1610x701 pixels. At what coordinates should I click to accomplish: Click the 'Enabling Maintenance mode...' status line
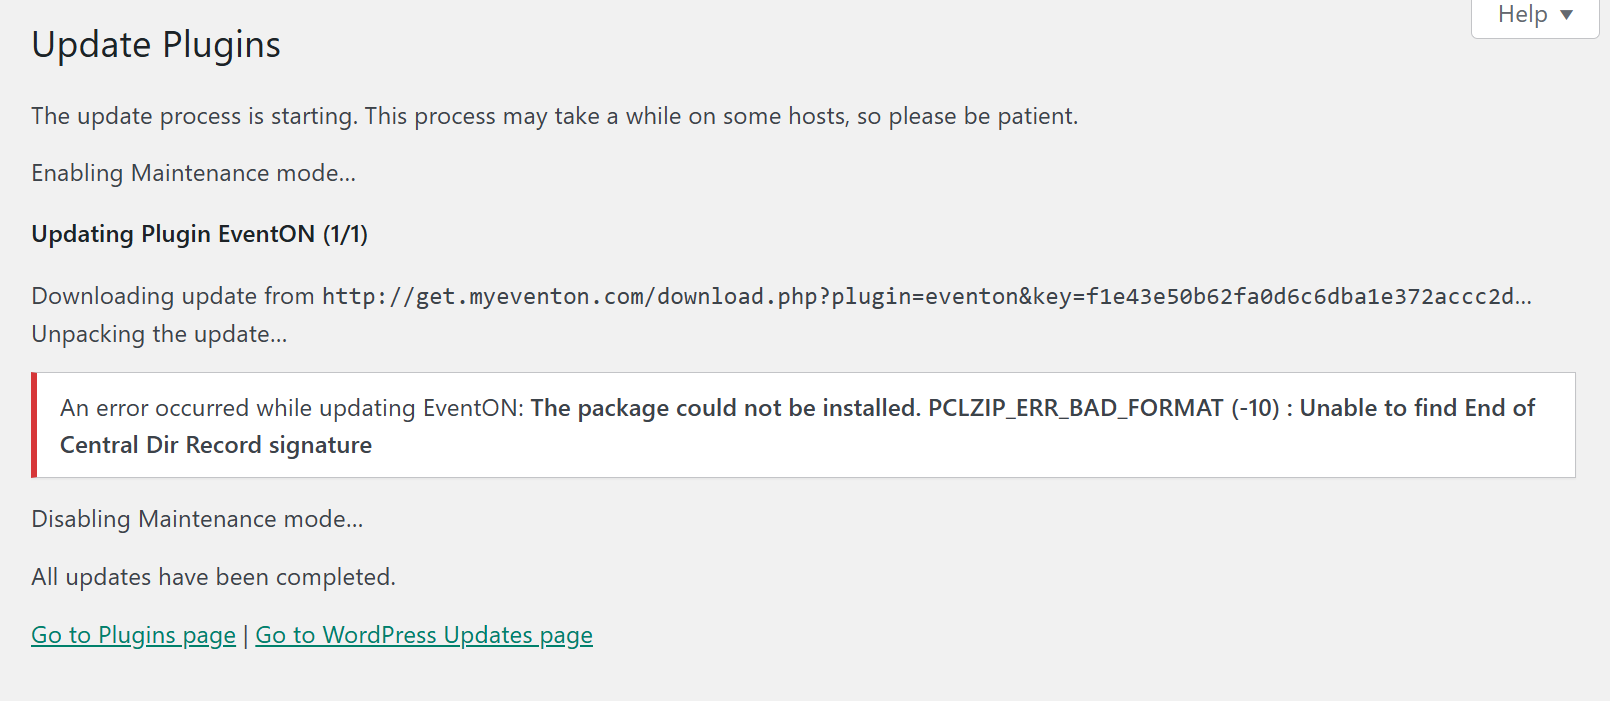pos(194,173)
